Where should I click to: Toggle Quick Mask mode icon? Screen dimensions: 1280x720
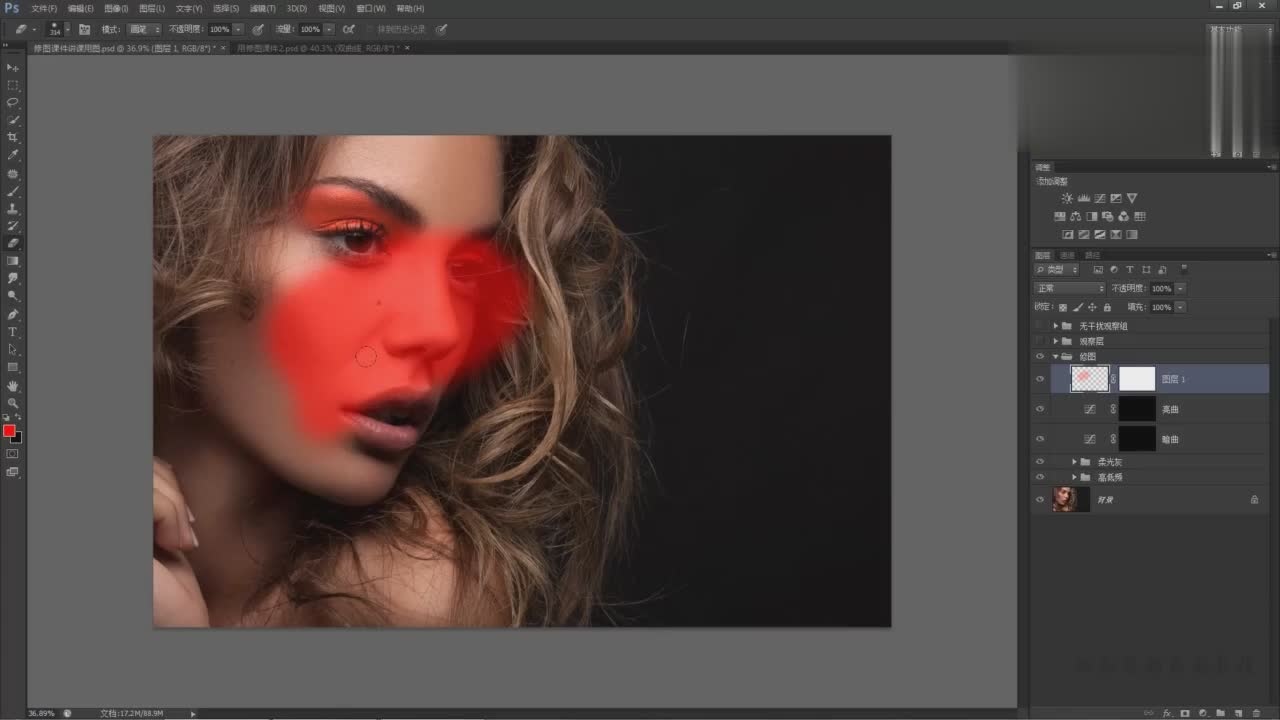point(13,453)
